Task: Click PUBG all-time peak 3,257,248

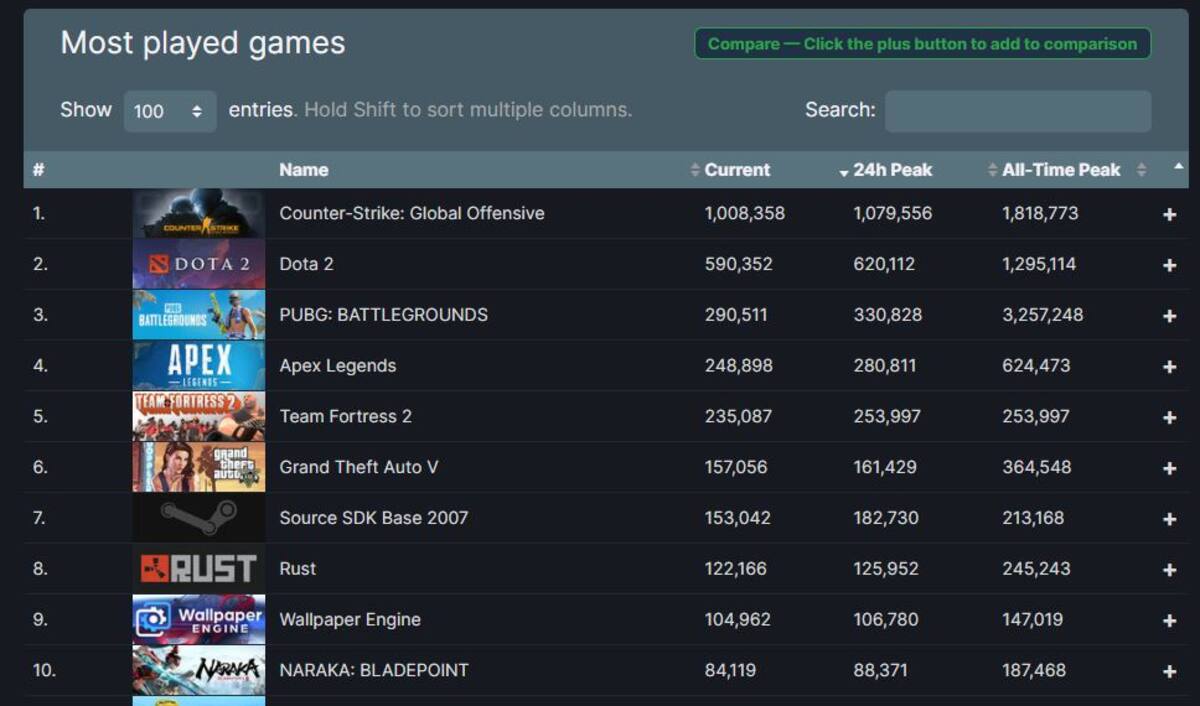Action: tap(1043, 315)
